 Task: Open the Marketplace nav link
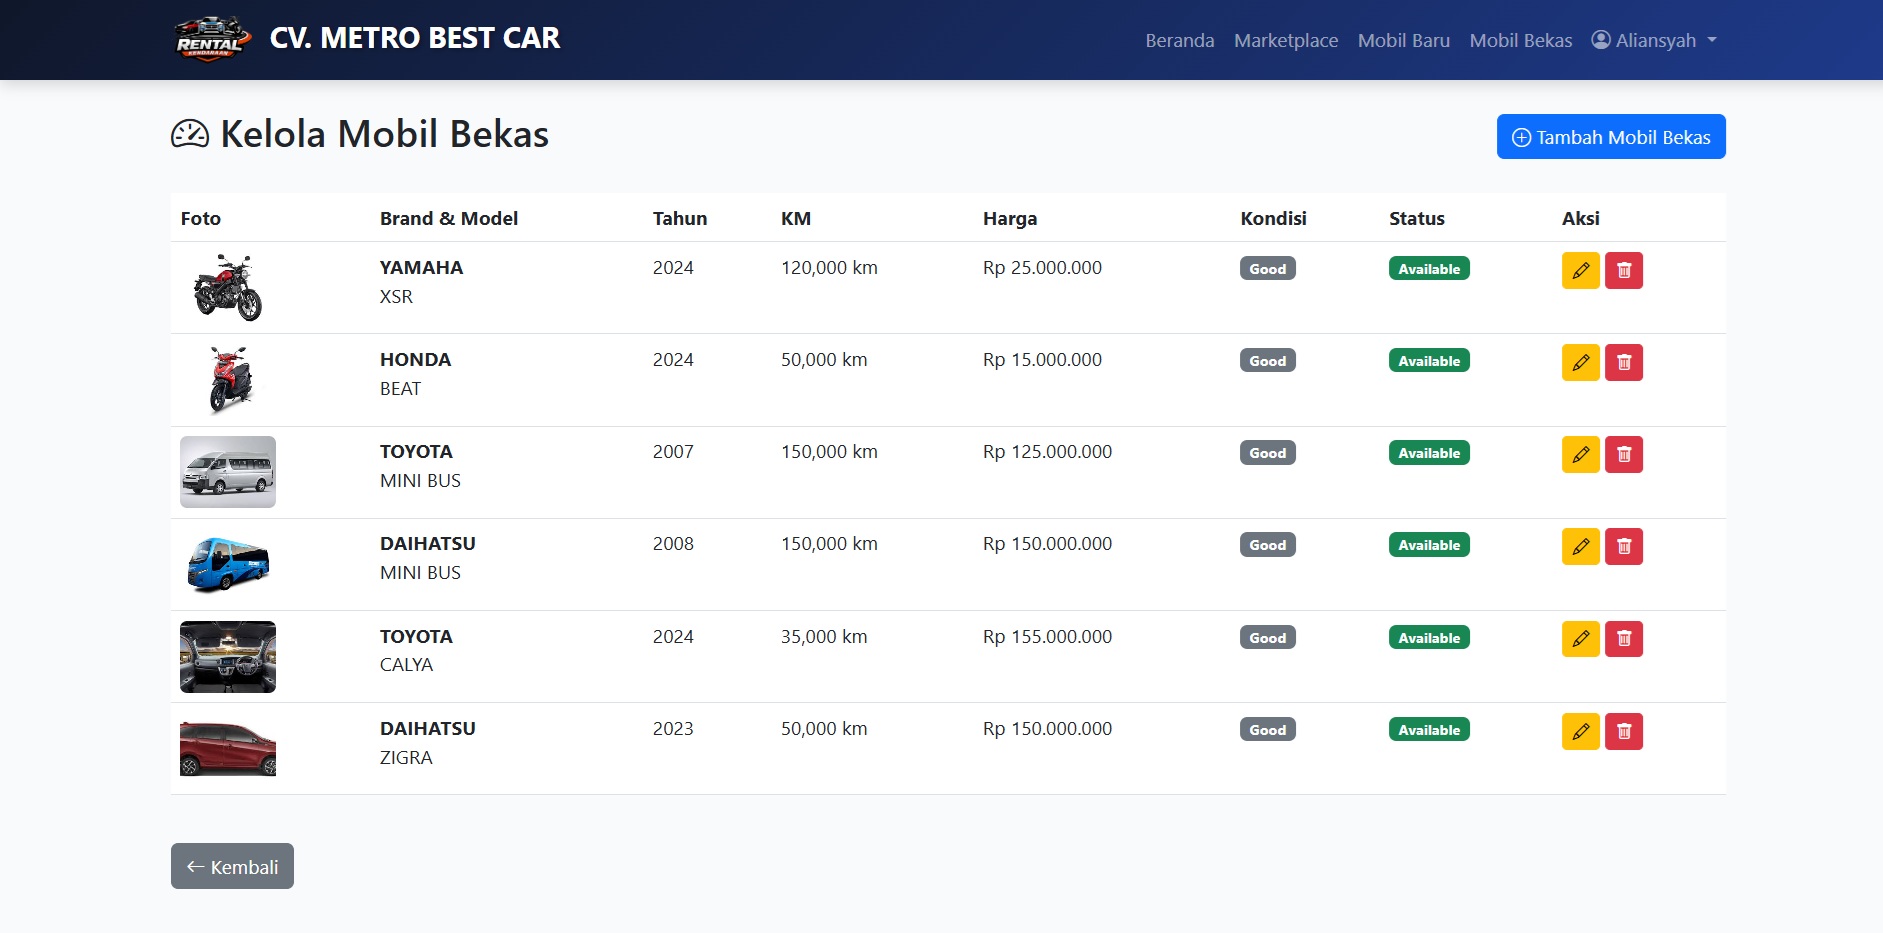tap(1285, 40)
